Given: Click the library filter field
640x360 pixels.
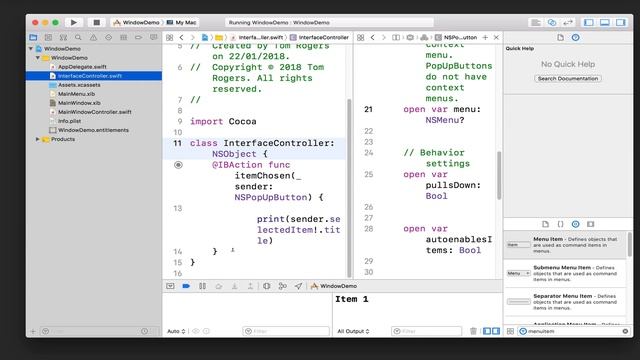Looking at the screenshot, I should coord(573,331).
